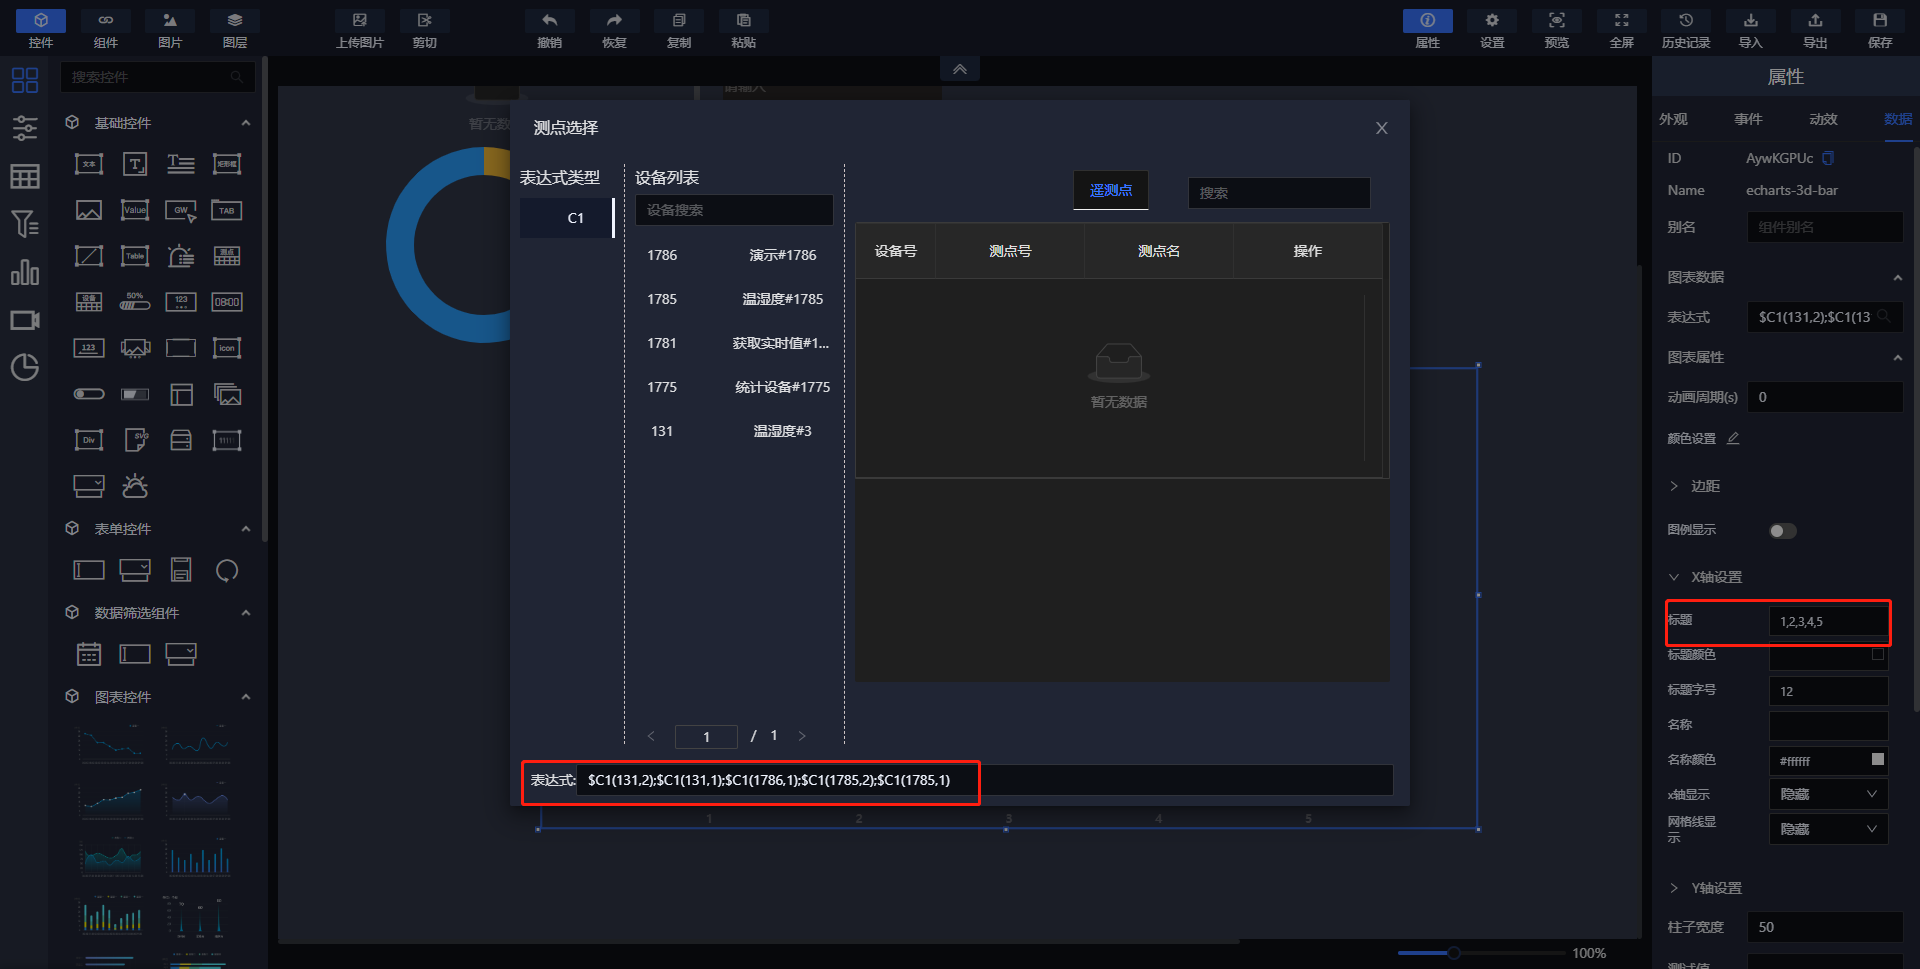Viewport: 1920px width, 969px height.
Task: Select the video camera category icon in left rail
Action: coord(25,320)
